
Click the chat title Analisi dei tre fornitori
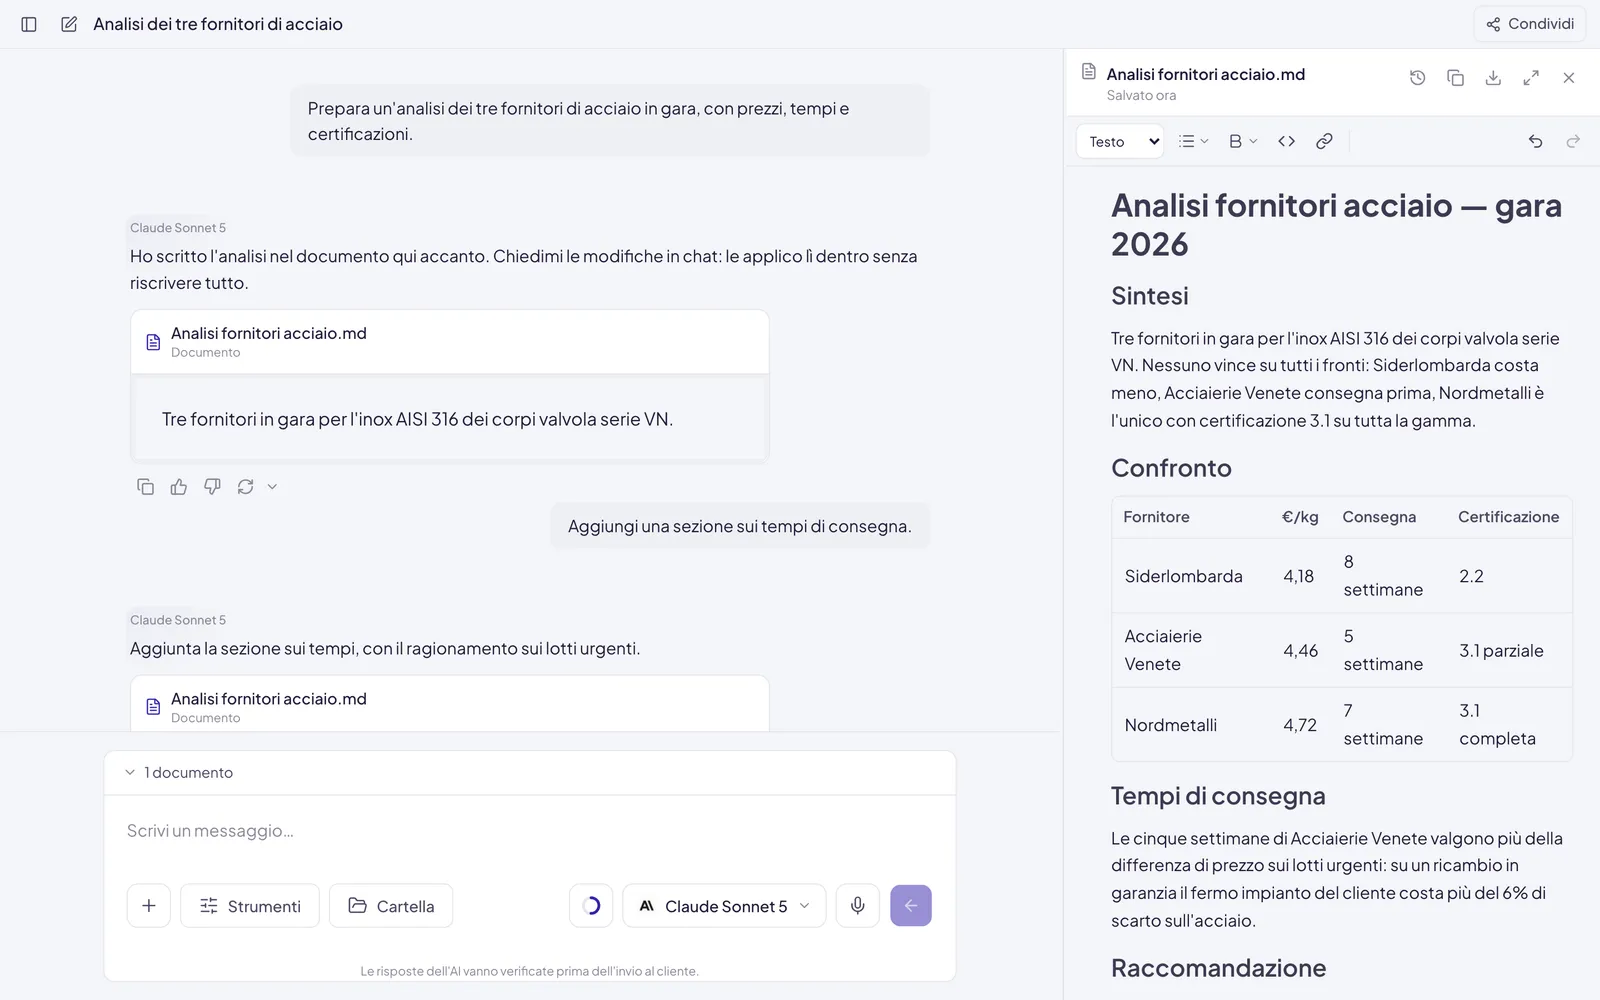click(218, 24)
